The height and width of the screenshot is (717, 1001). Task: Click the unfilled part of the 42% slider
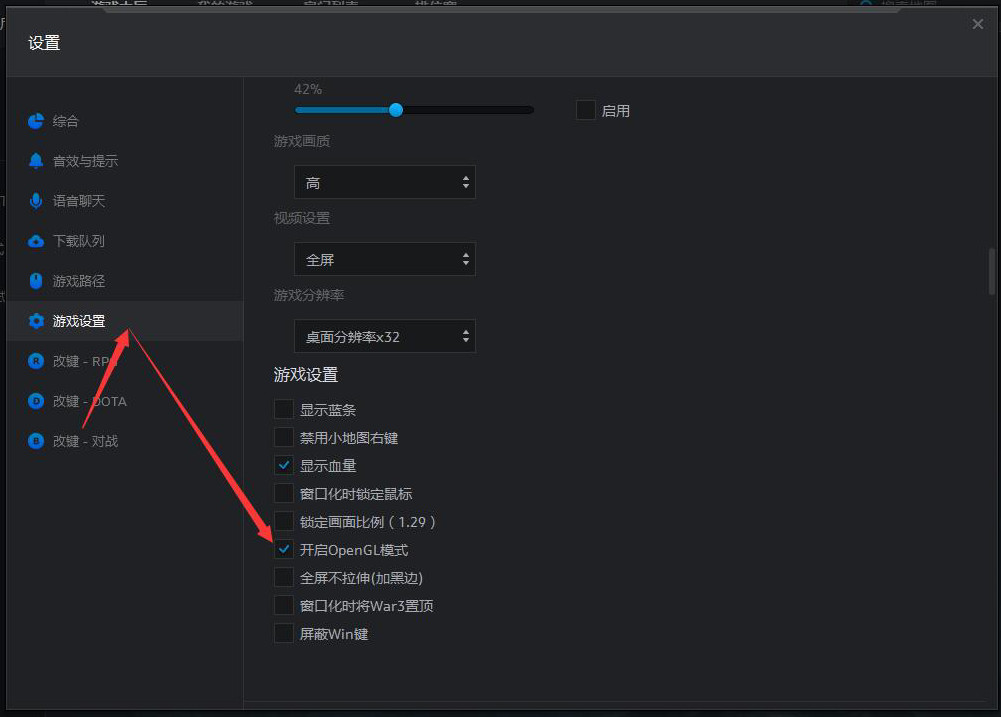[469, 110]
